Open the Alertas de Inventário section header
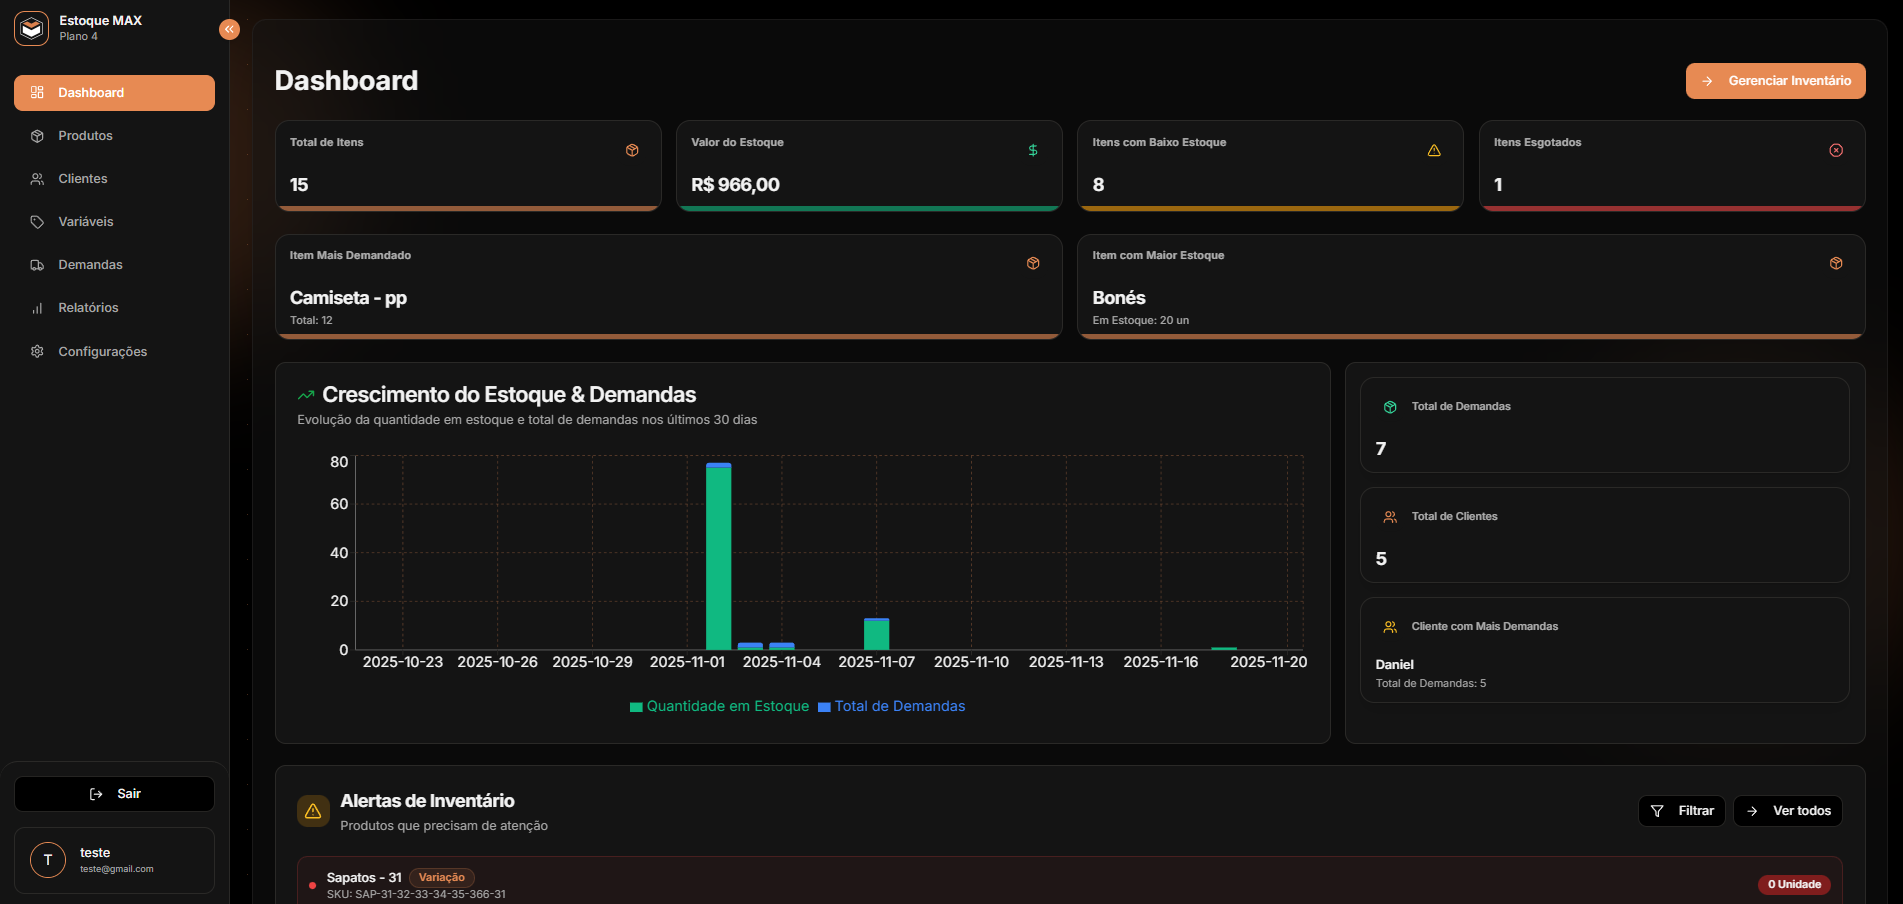Image resolution: width=1903 pixels, height=904 pixels. pos(426,801)
